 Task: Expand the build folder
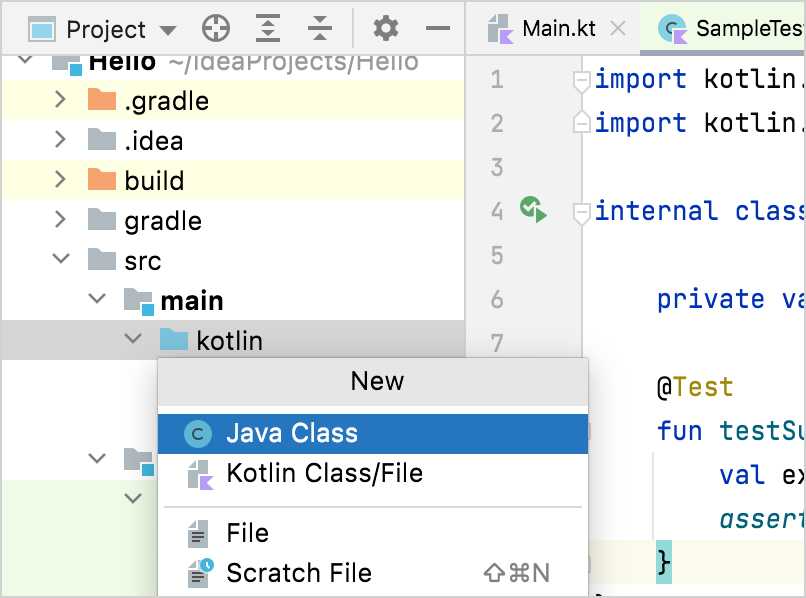[x=61, y=180]
